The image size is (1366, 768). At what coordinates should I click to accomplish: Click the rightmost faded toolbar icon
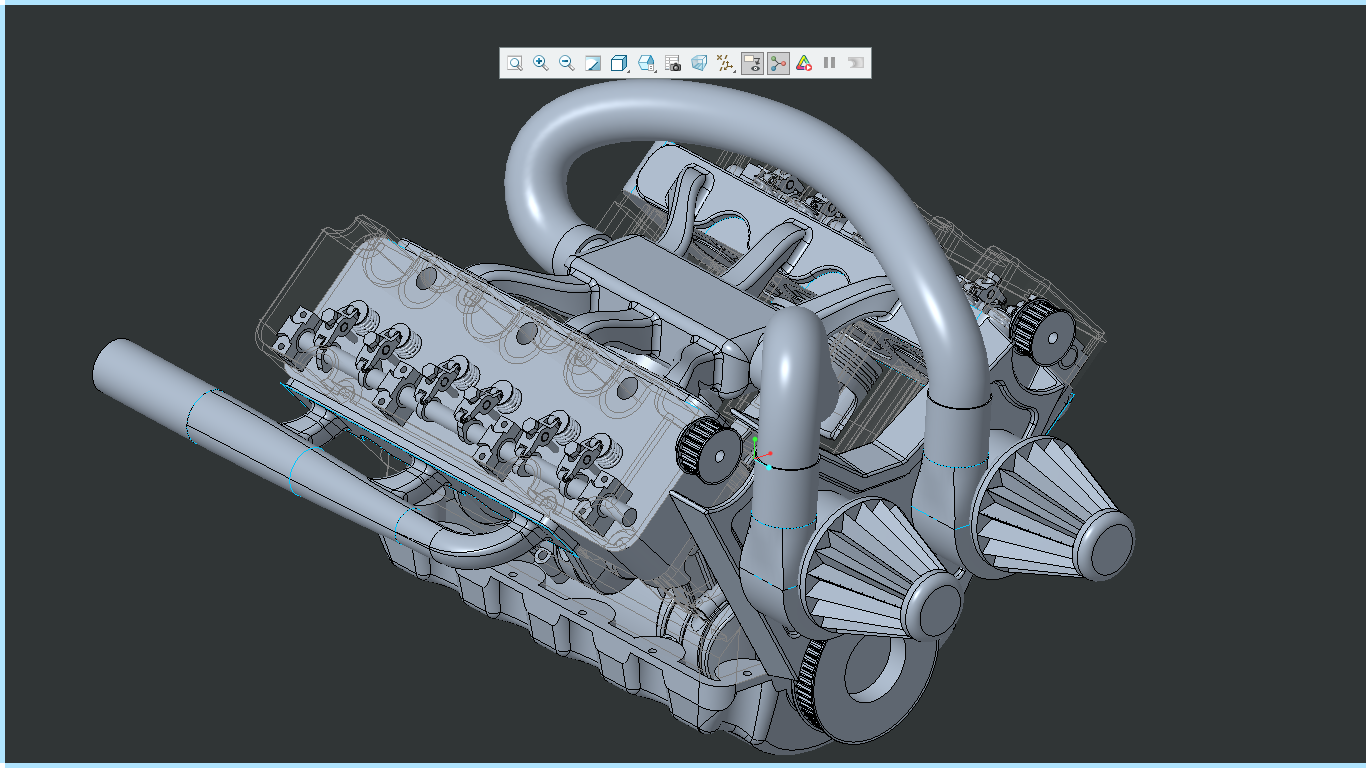[856, 62]
